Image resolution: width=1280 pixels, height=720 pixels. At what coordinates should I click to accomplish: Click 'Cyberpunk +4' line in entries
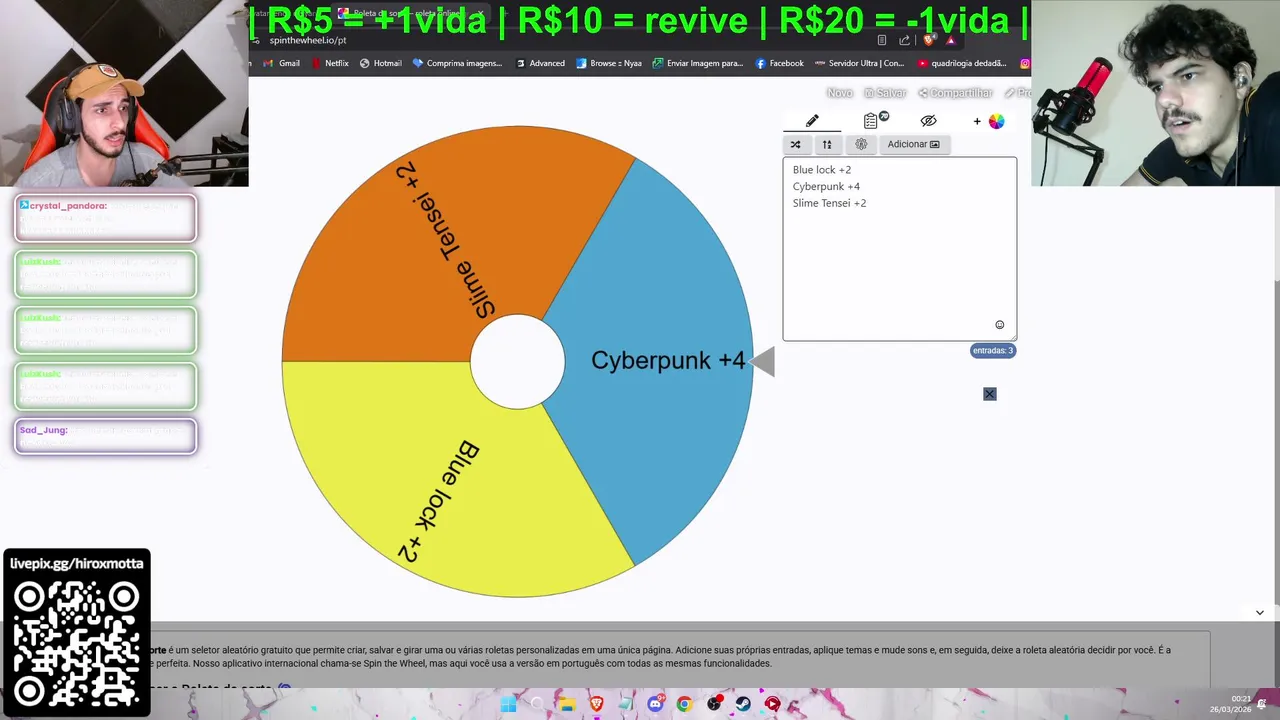[x=826, y=186]
